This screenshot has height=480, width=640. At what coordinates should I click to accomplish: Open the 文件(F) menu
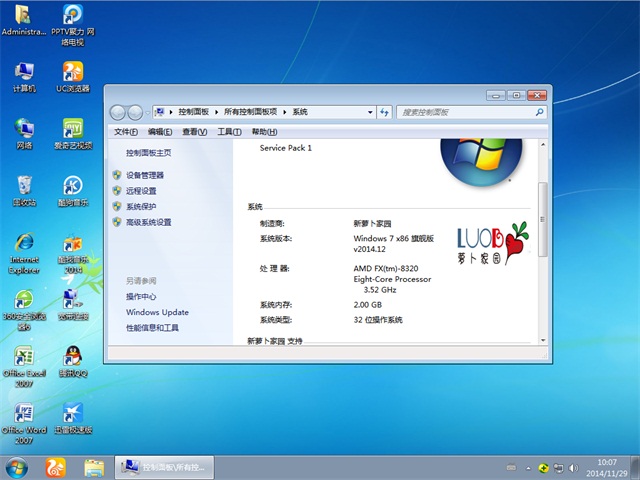(x=126, y=132)
